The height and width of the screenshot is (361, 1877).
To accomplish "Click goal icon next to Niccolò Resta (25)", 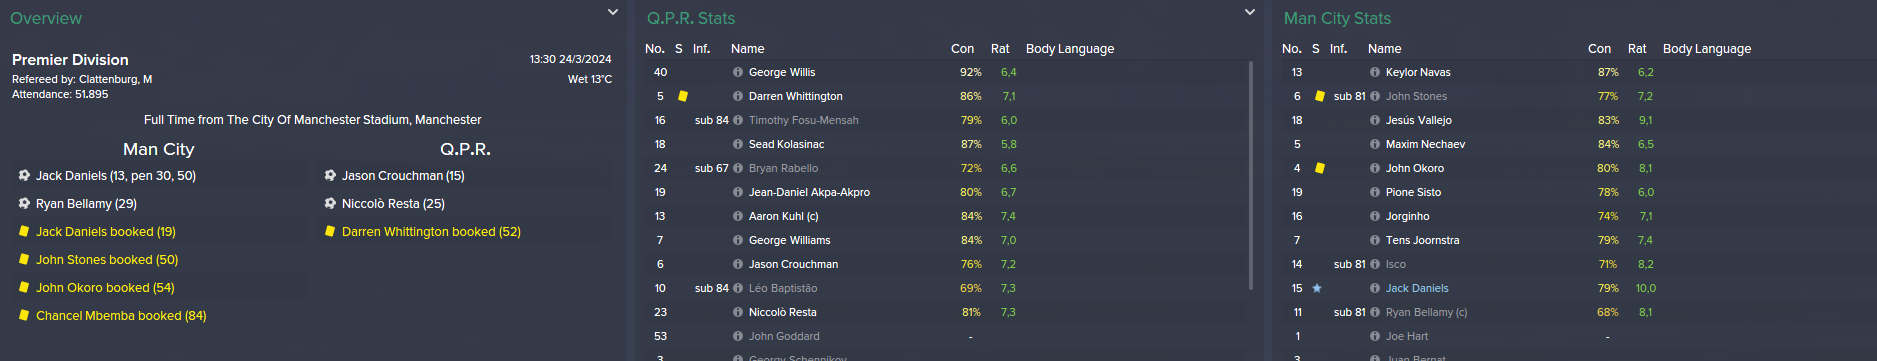I will coord(330,203).
